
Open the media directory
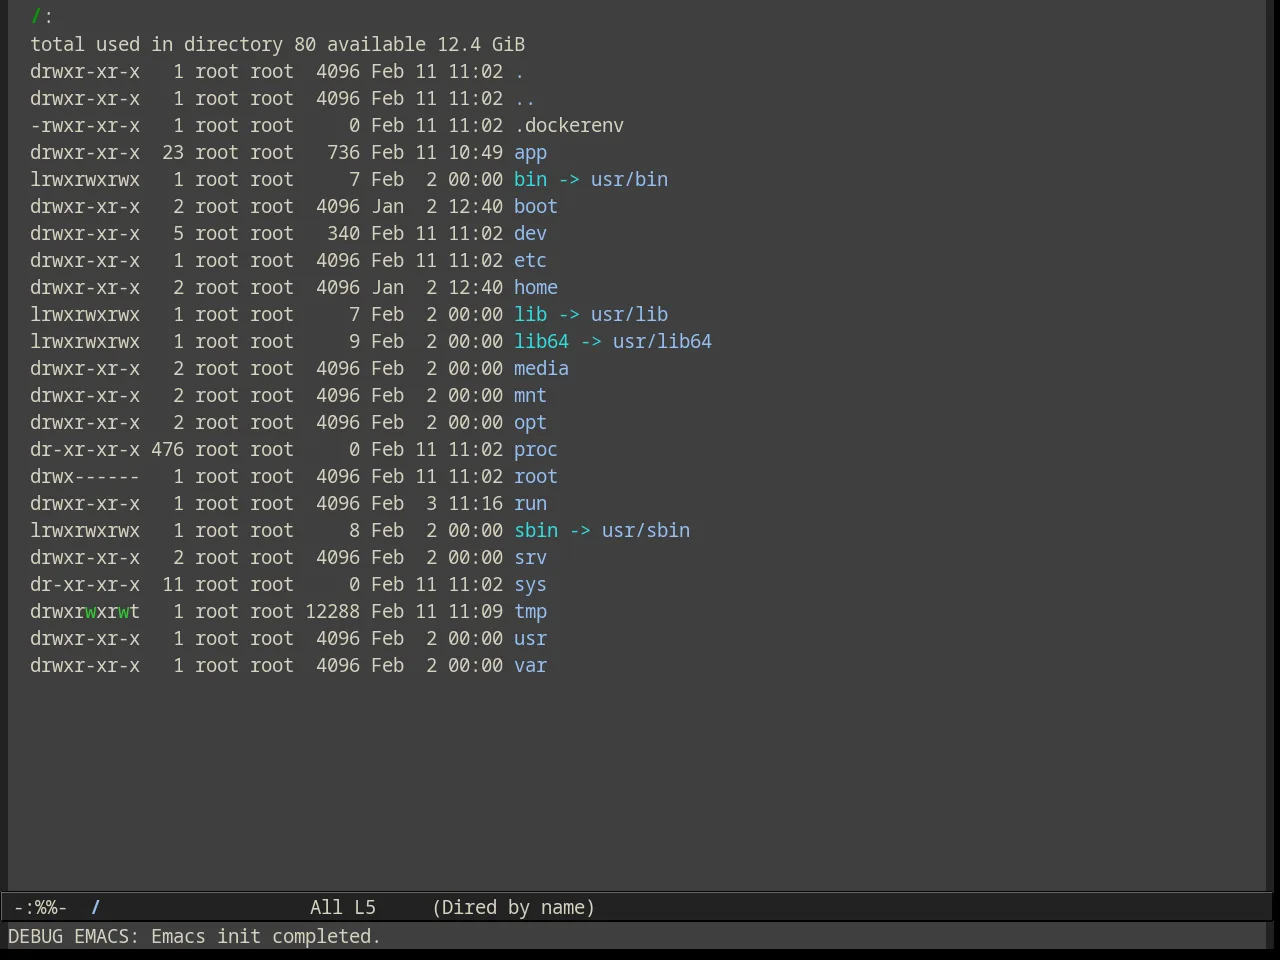point(541,369)
